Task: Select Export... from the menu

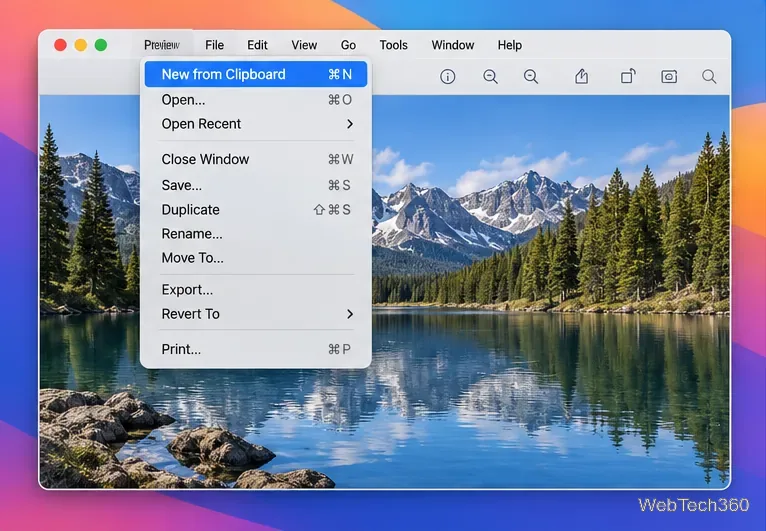Action: pos(256,290)
